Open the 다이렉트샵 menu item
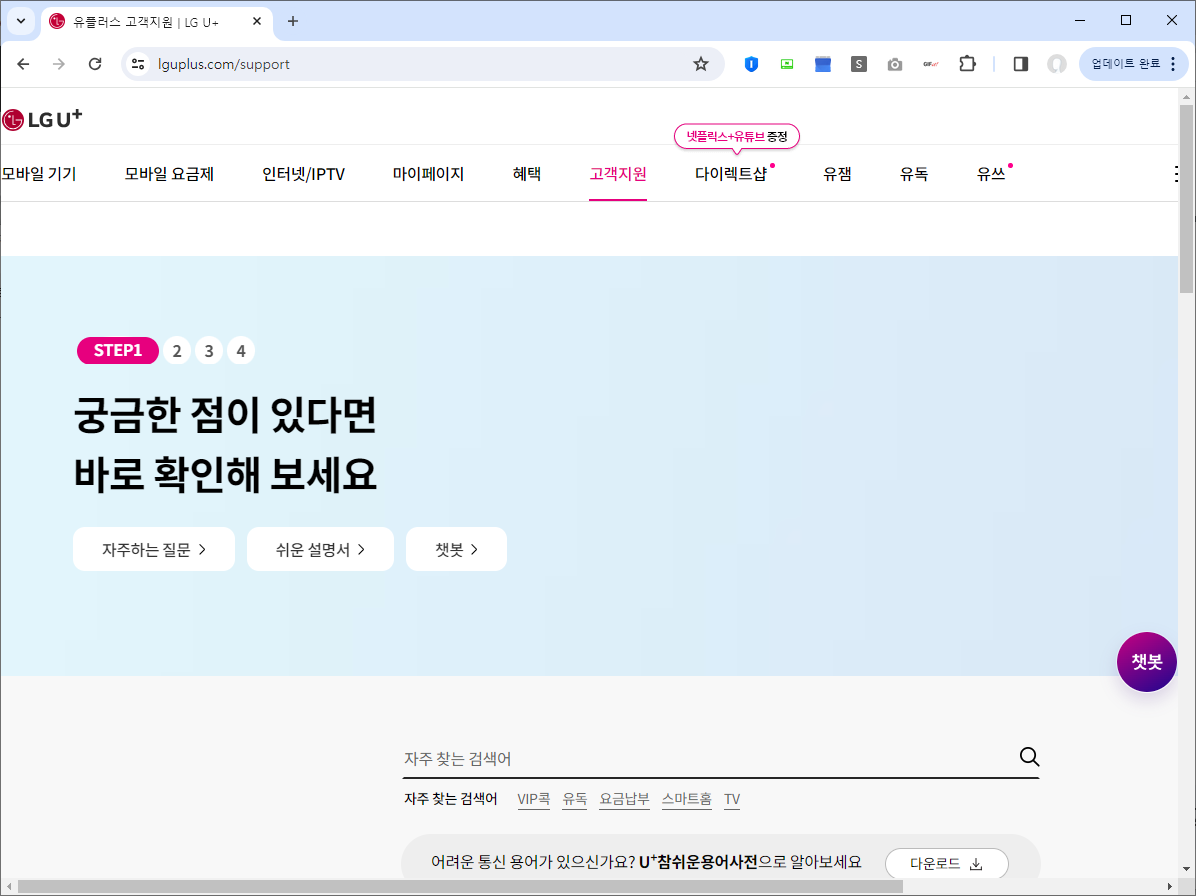Image resolution: width=1196 pixels, height=896 pixels. 735,172
